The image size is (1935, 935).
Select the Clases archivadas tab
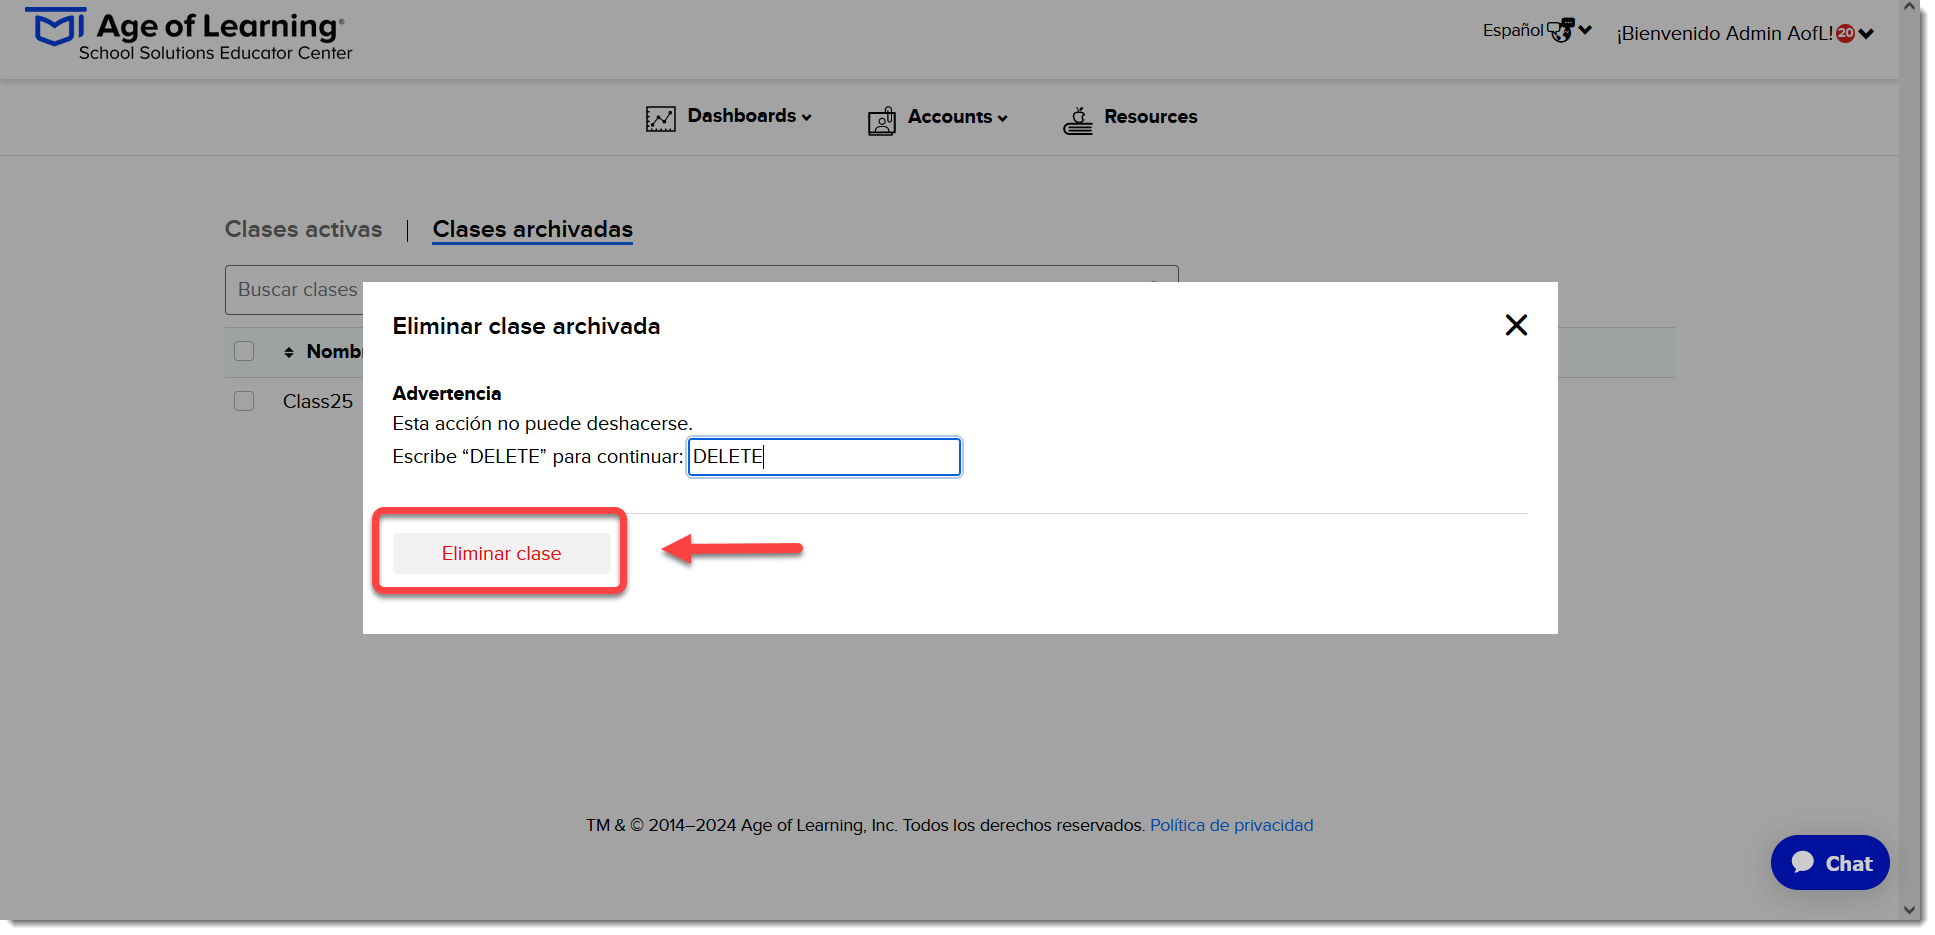pos(533,229)
